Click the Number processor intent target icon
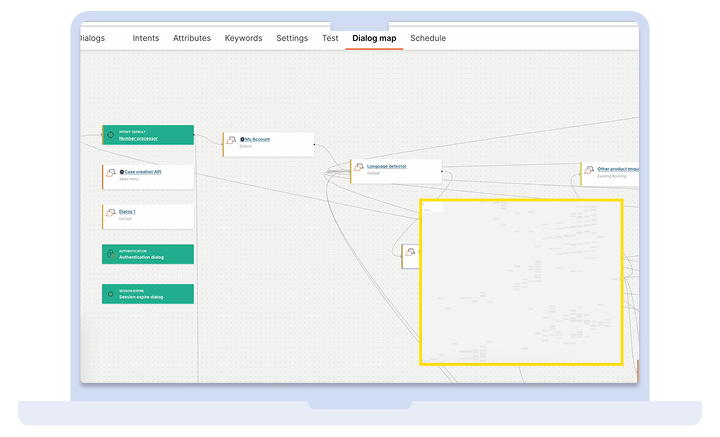This screenshot has height=437, width=720. 111,135
